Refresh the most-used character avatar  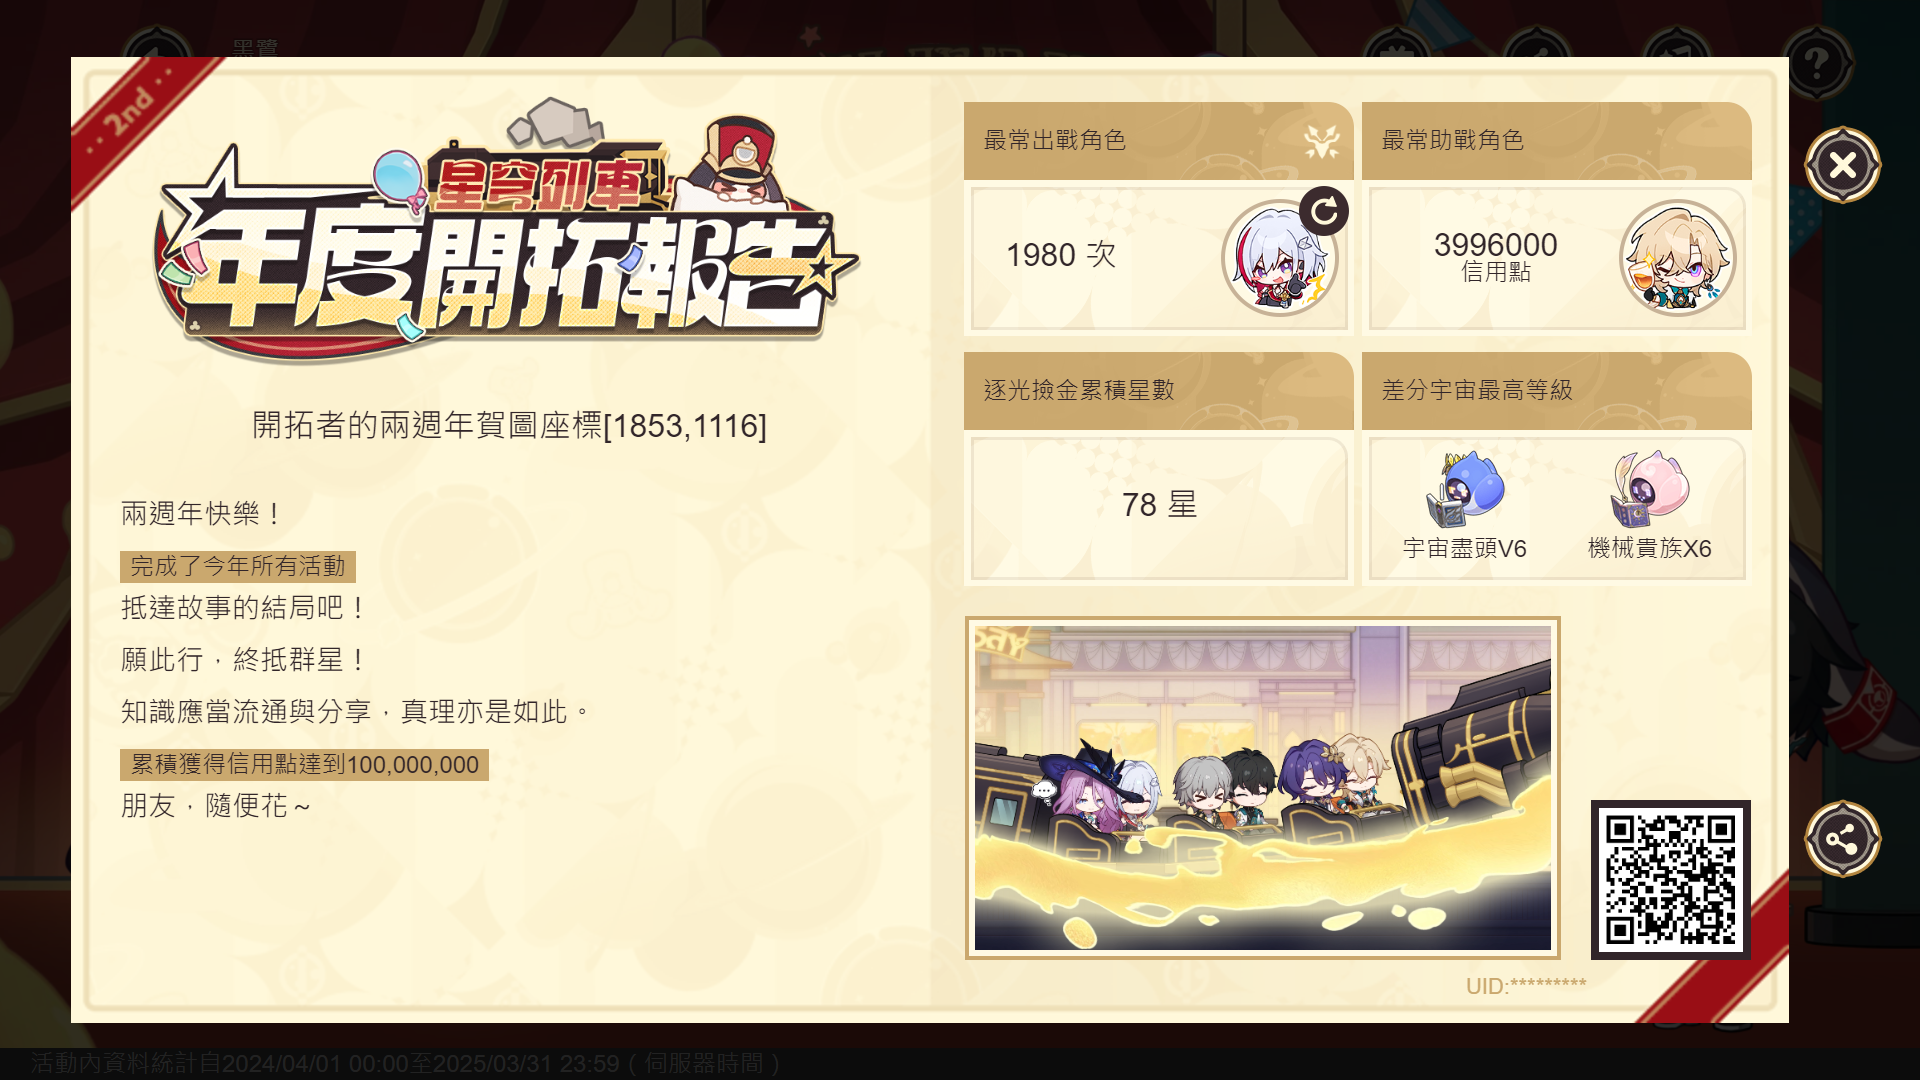1324,211
